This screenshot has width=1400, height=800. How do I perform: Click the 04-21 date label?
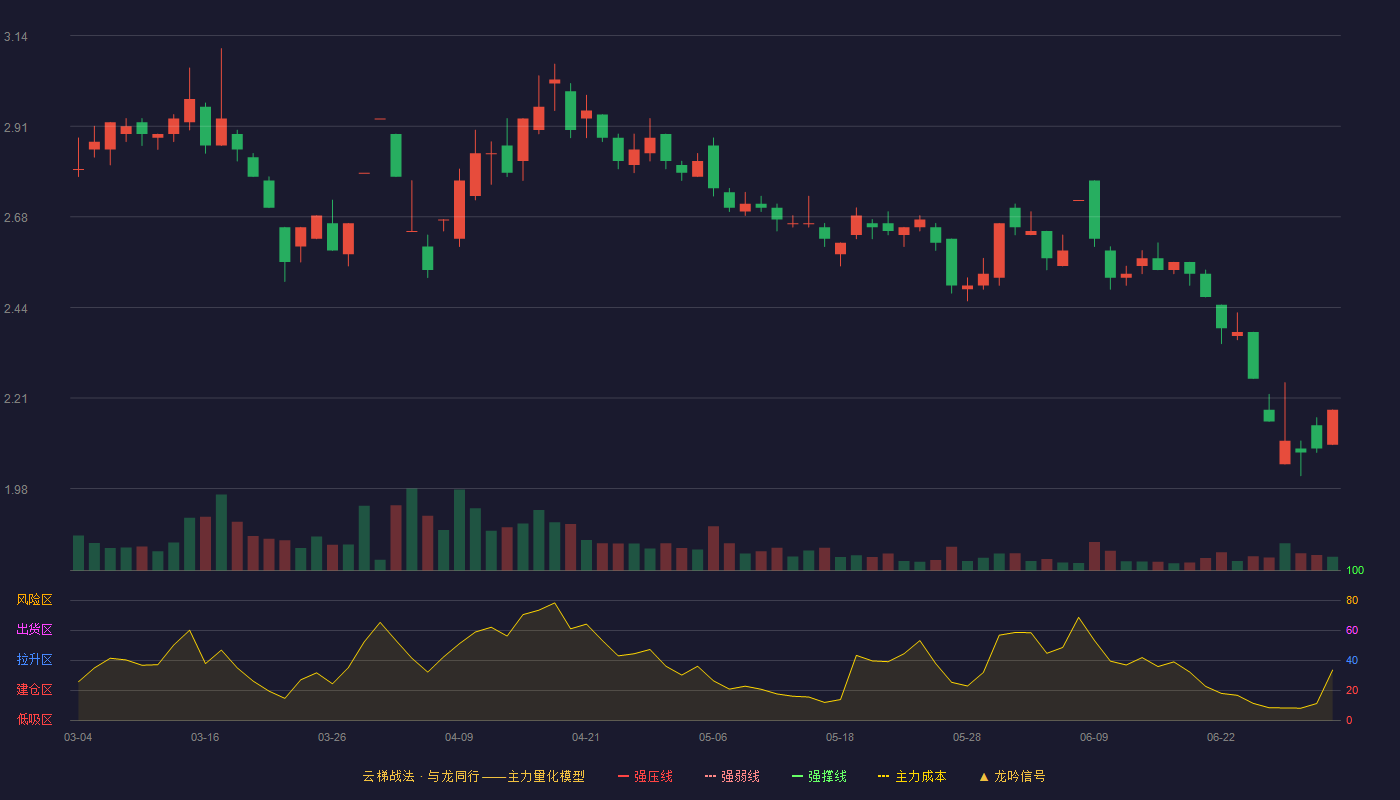586,737
